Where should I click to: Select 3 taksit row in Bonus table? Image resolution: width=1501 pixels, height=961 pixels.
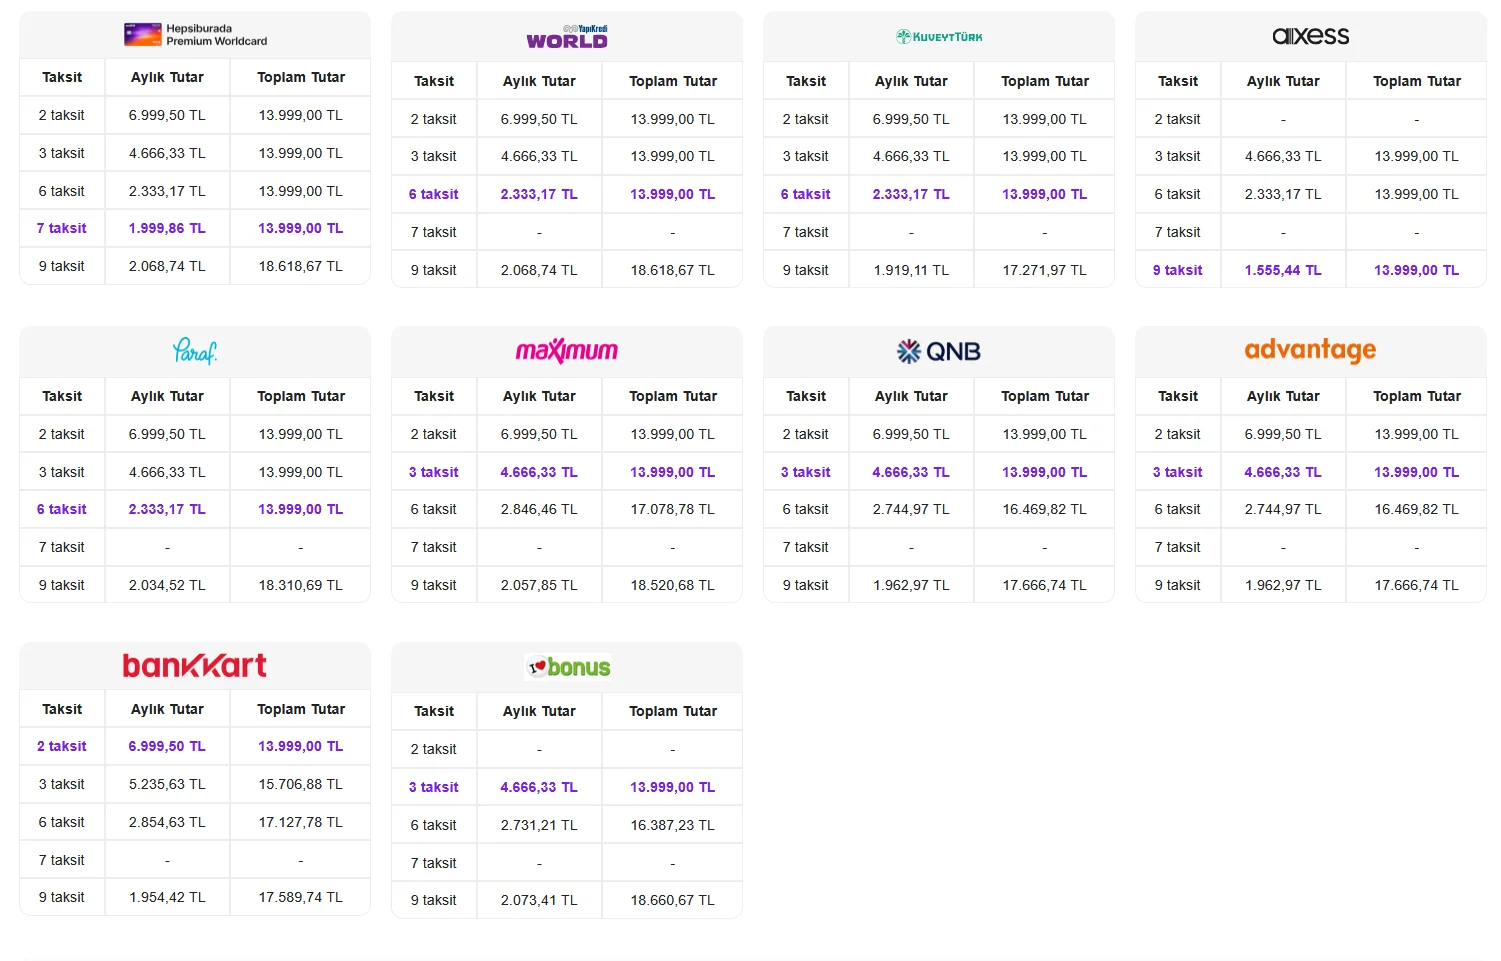click(567, 787)
